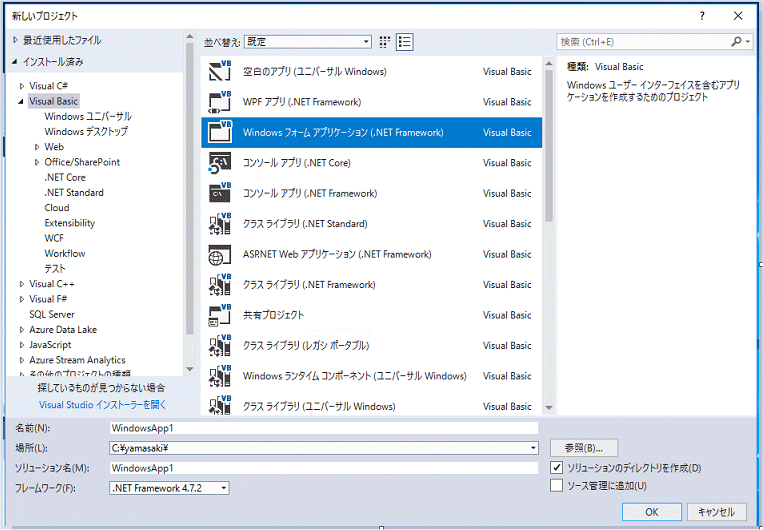Switch to medium icons list view
763x530 pixels.
(x=404, y=42)
